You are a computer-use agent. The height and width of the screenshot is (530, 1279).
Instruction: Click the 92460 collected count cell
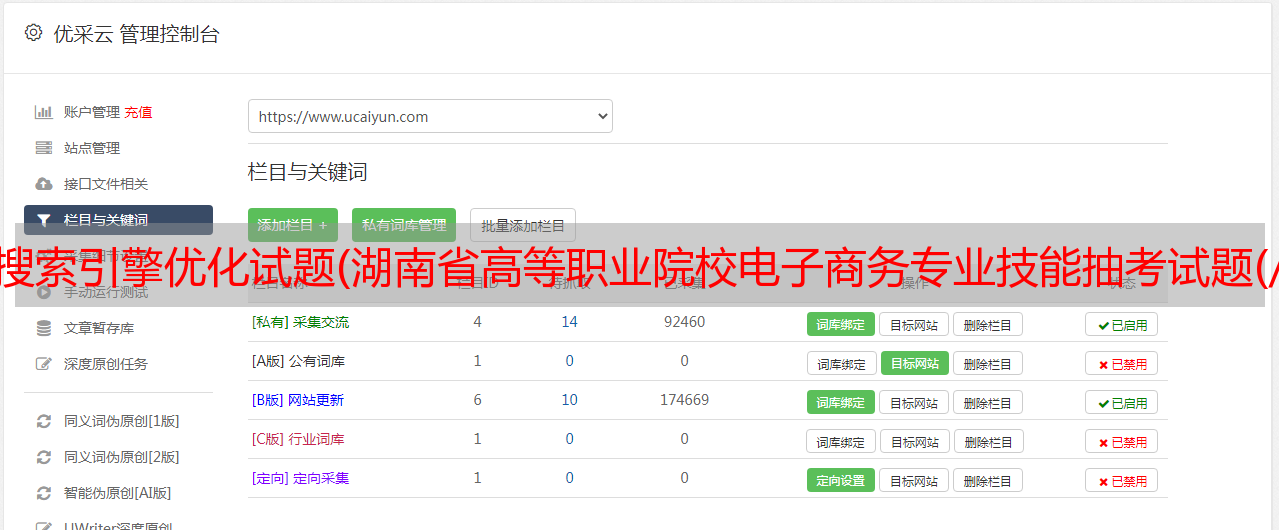point(684,322)
